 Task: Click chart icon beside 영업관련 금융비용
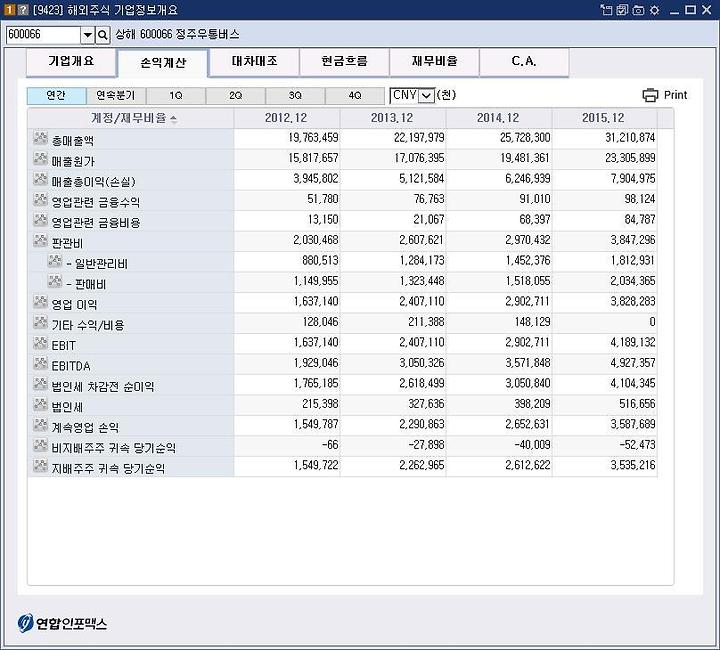[x=40, y=220]
